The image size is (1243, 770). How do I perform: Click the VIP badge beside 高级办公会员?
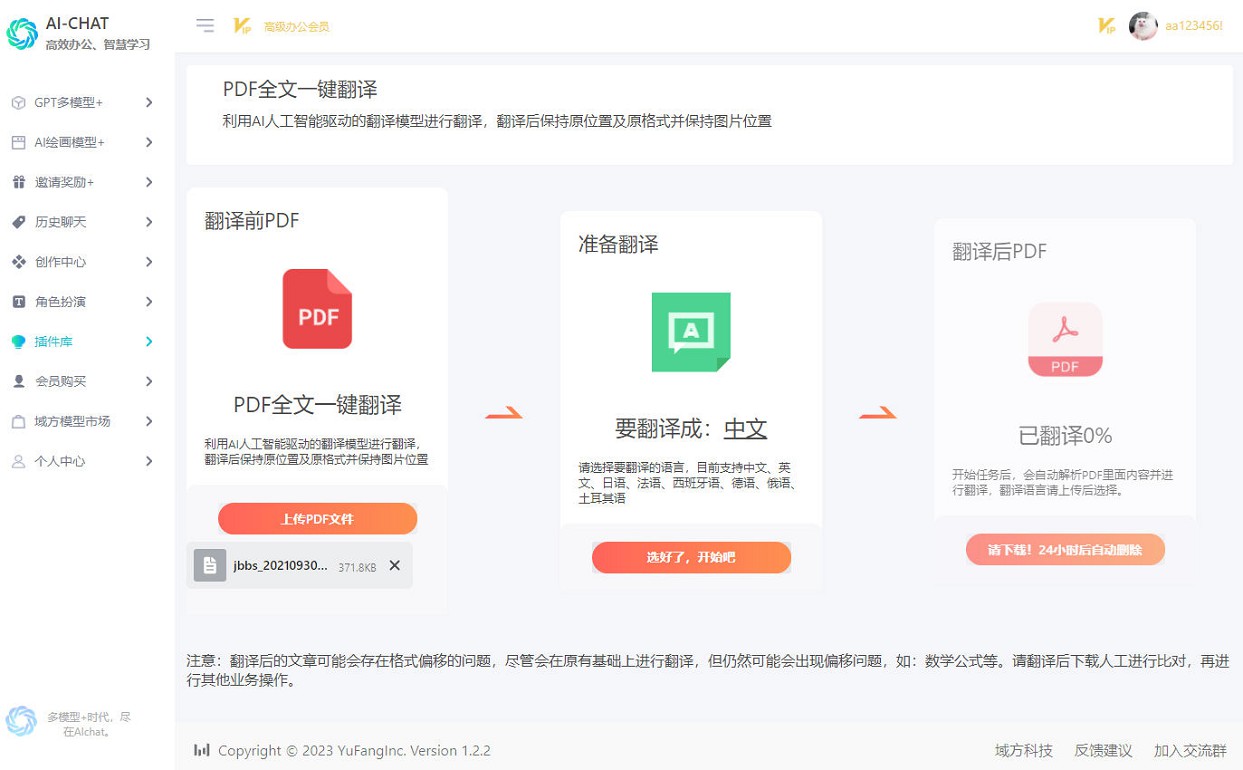pyautogui.click(x=242, y=26)
